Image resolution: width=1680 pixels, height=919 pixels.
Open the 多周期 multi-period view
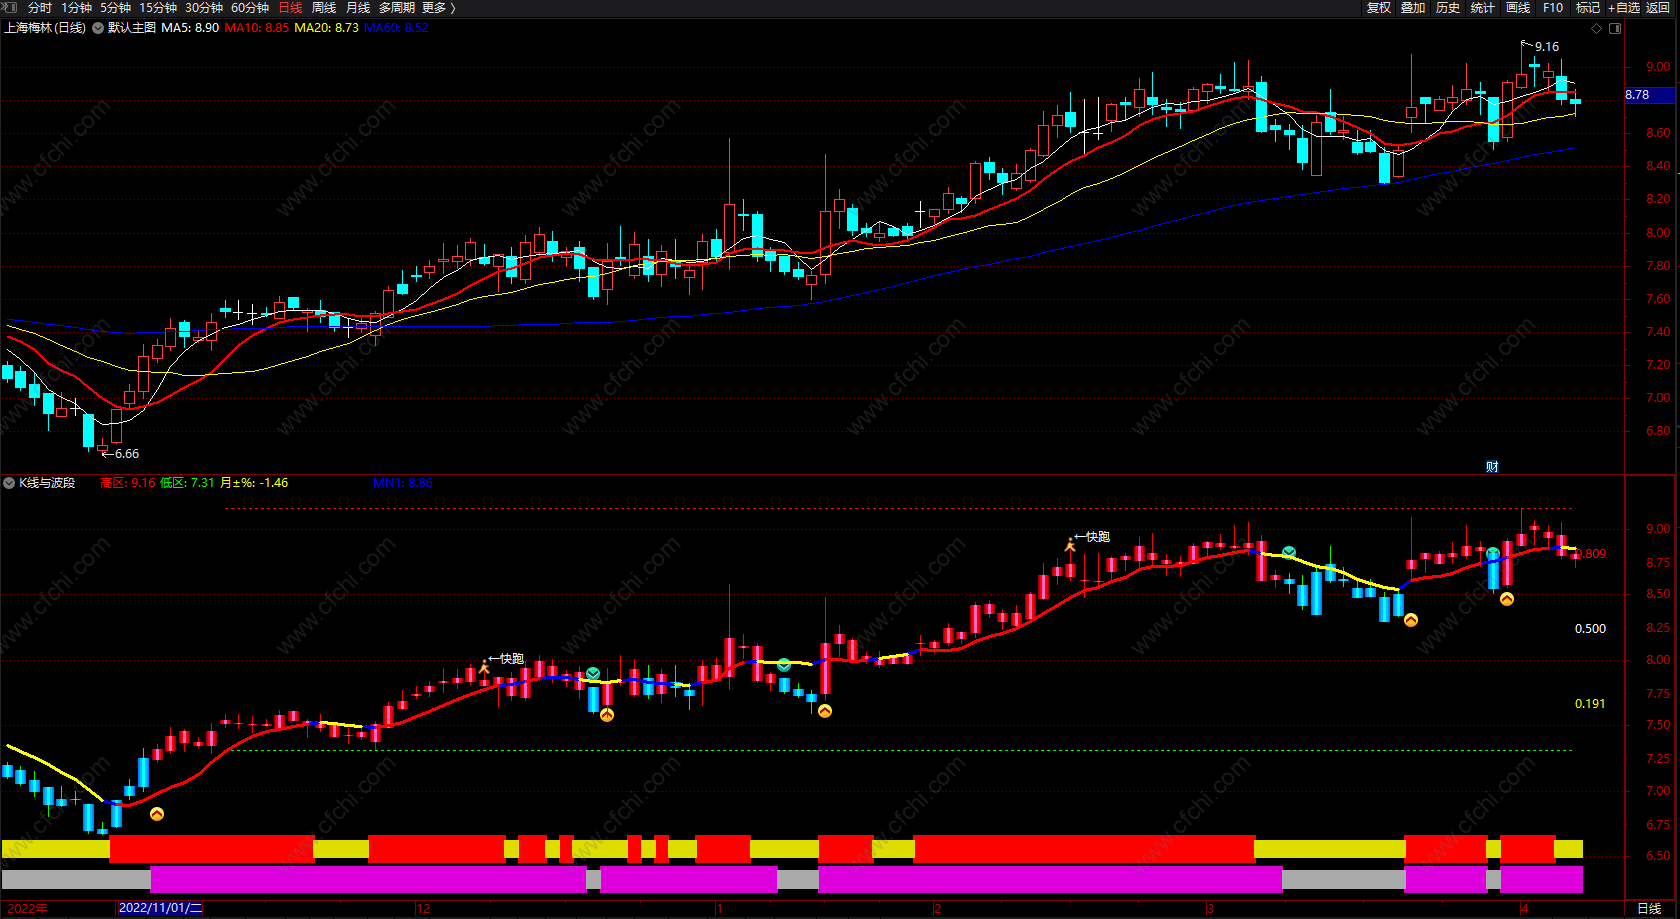point(397,8)
